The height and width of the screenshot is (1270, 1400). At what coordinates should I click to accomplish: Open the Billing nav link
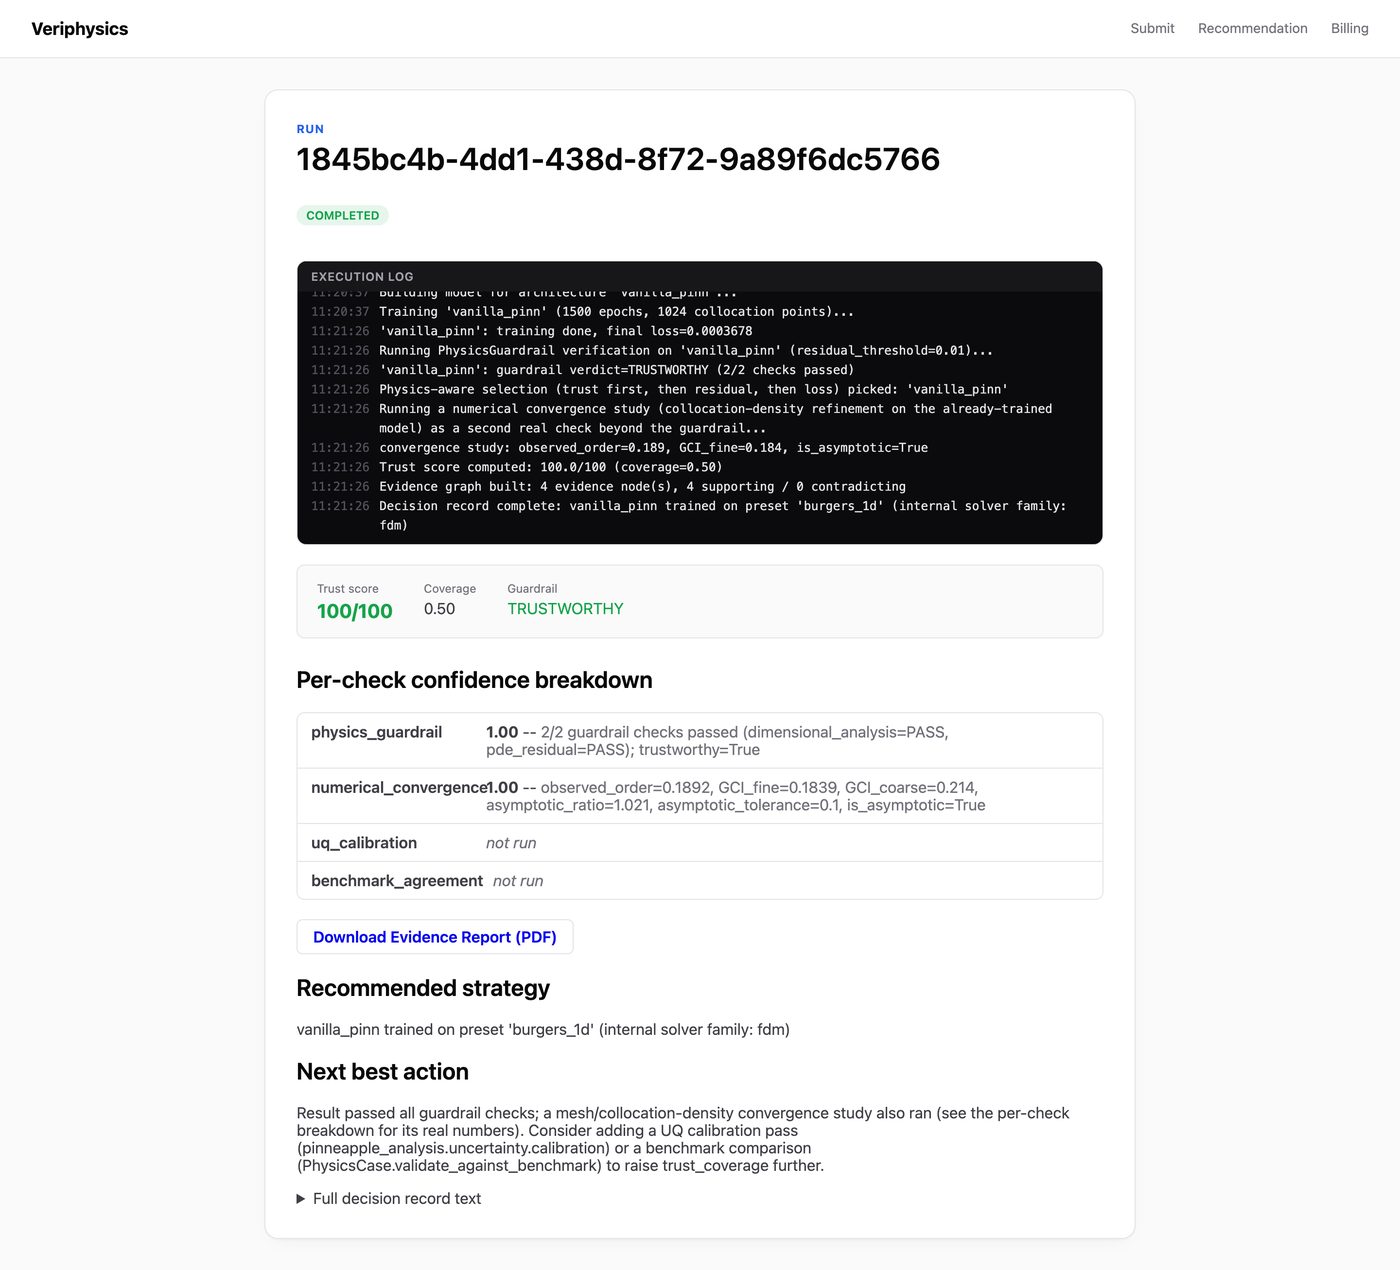coord(1349,28)
